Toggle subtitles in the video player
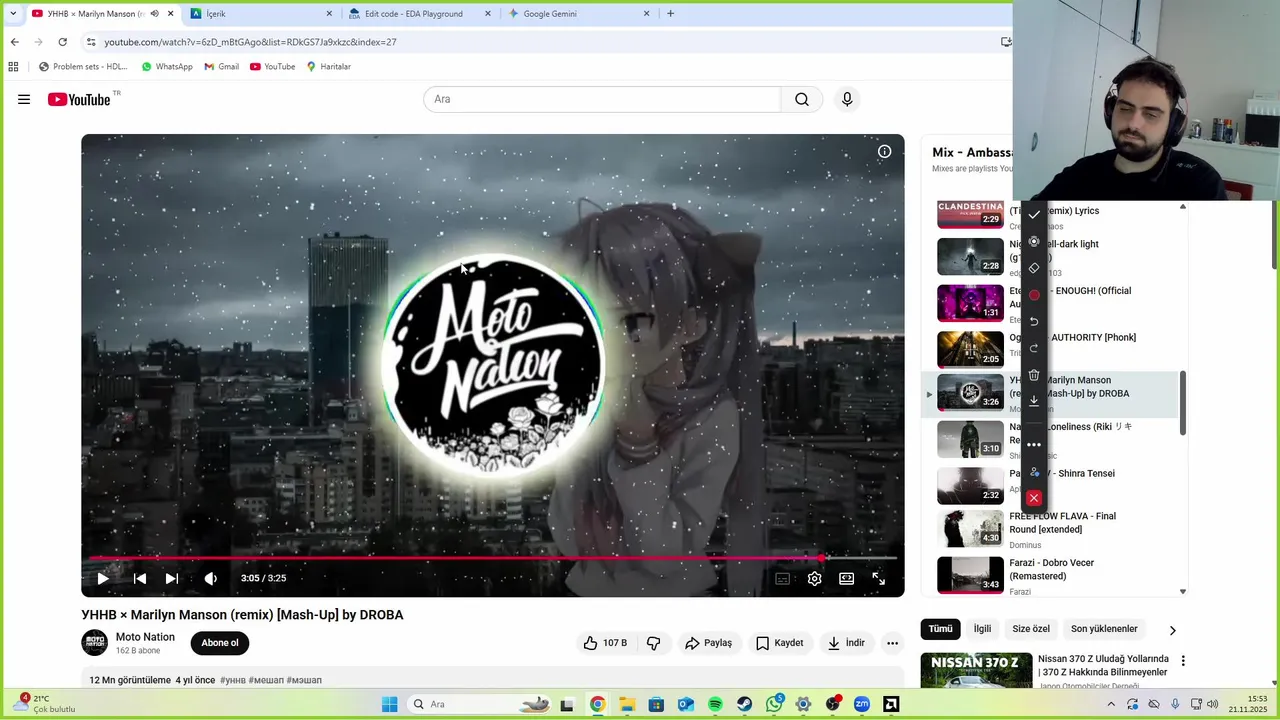 coord(783,578)
